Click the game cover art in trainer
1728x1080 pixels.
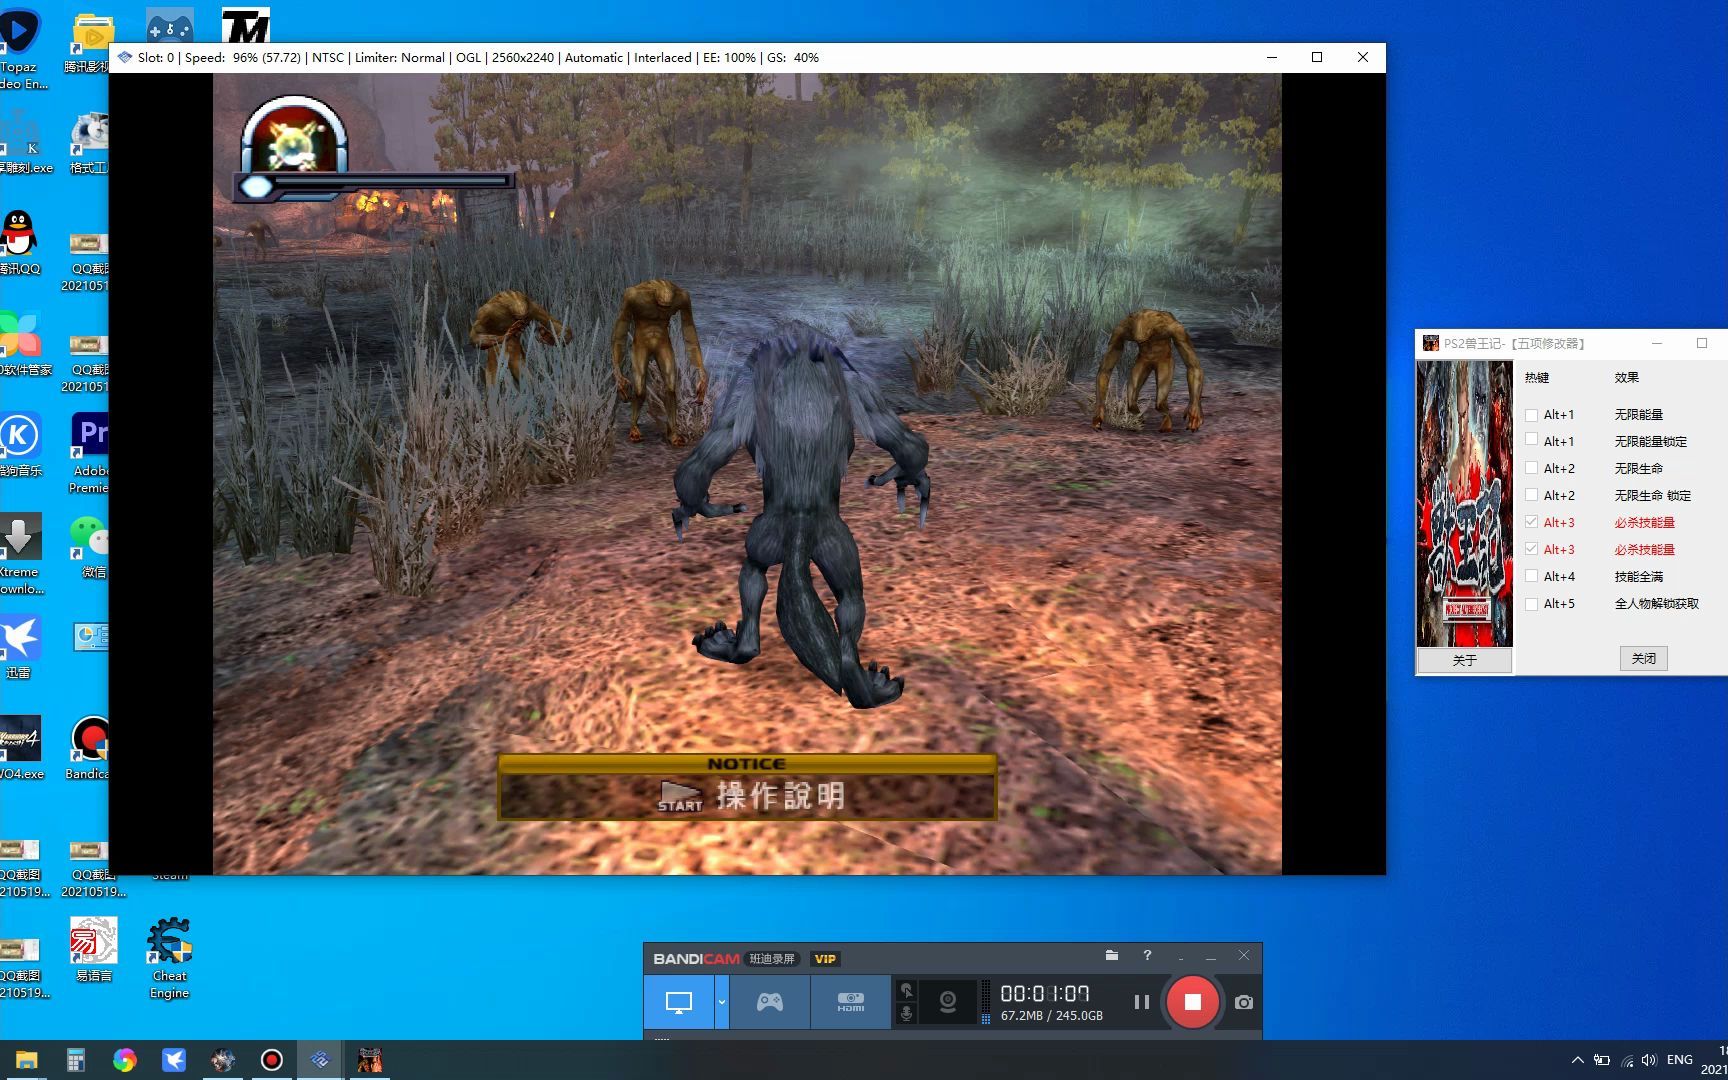[1464, 503]
